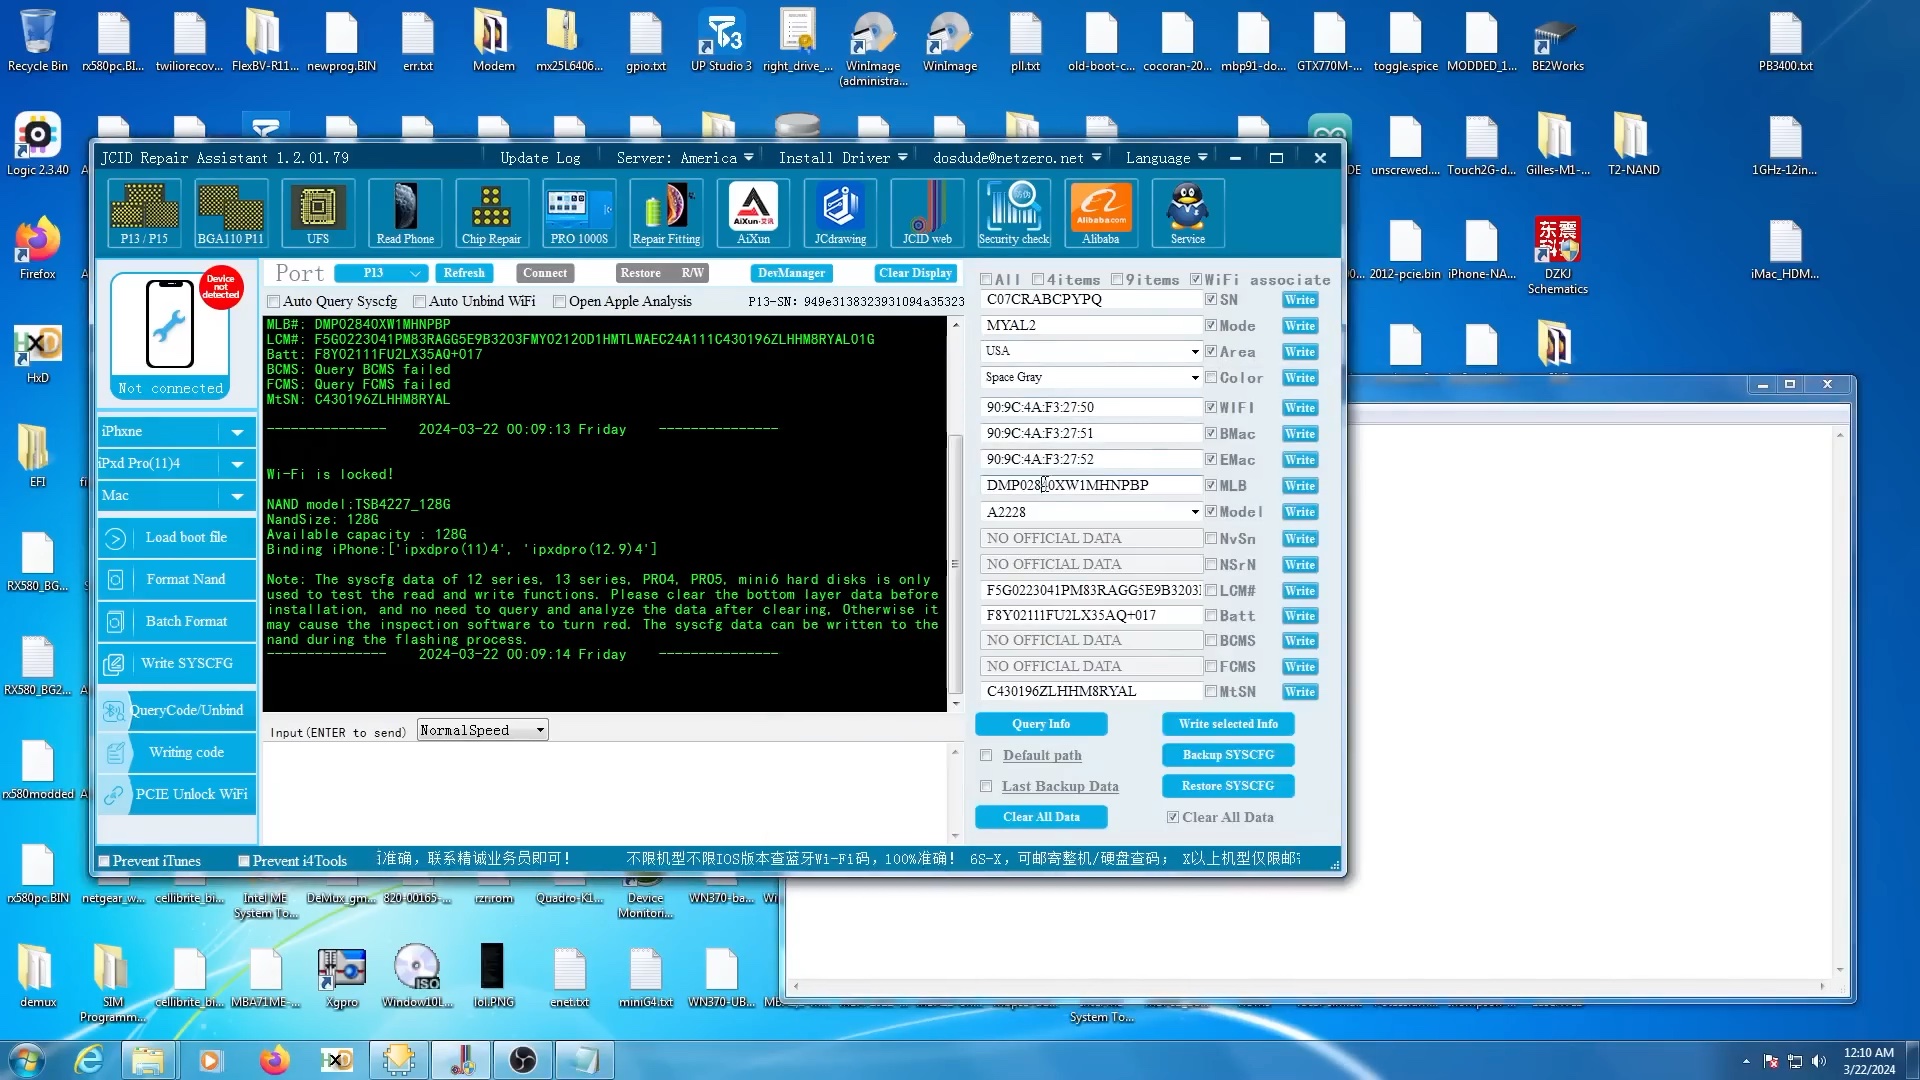Toggle the Color field checkbox
Viewport: 1920px width, 1080px height.
tap(1211, 378)
